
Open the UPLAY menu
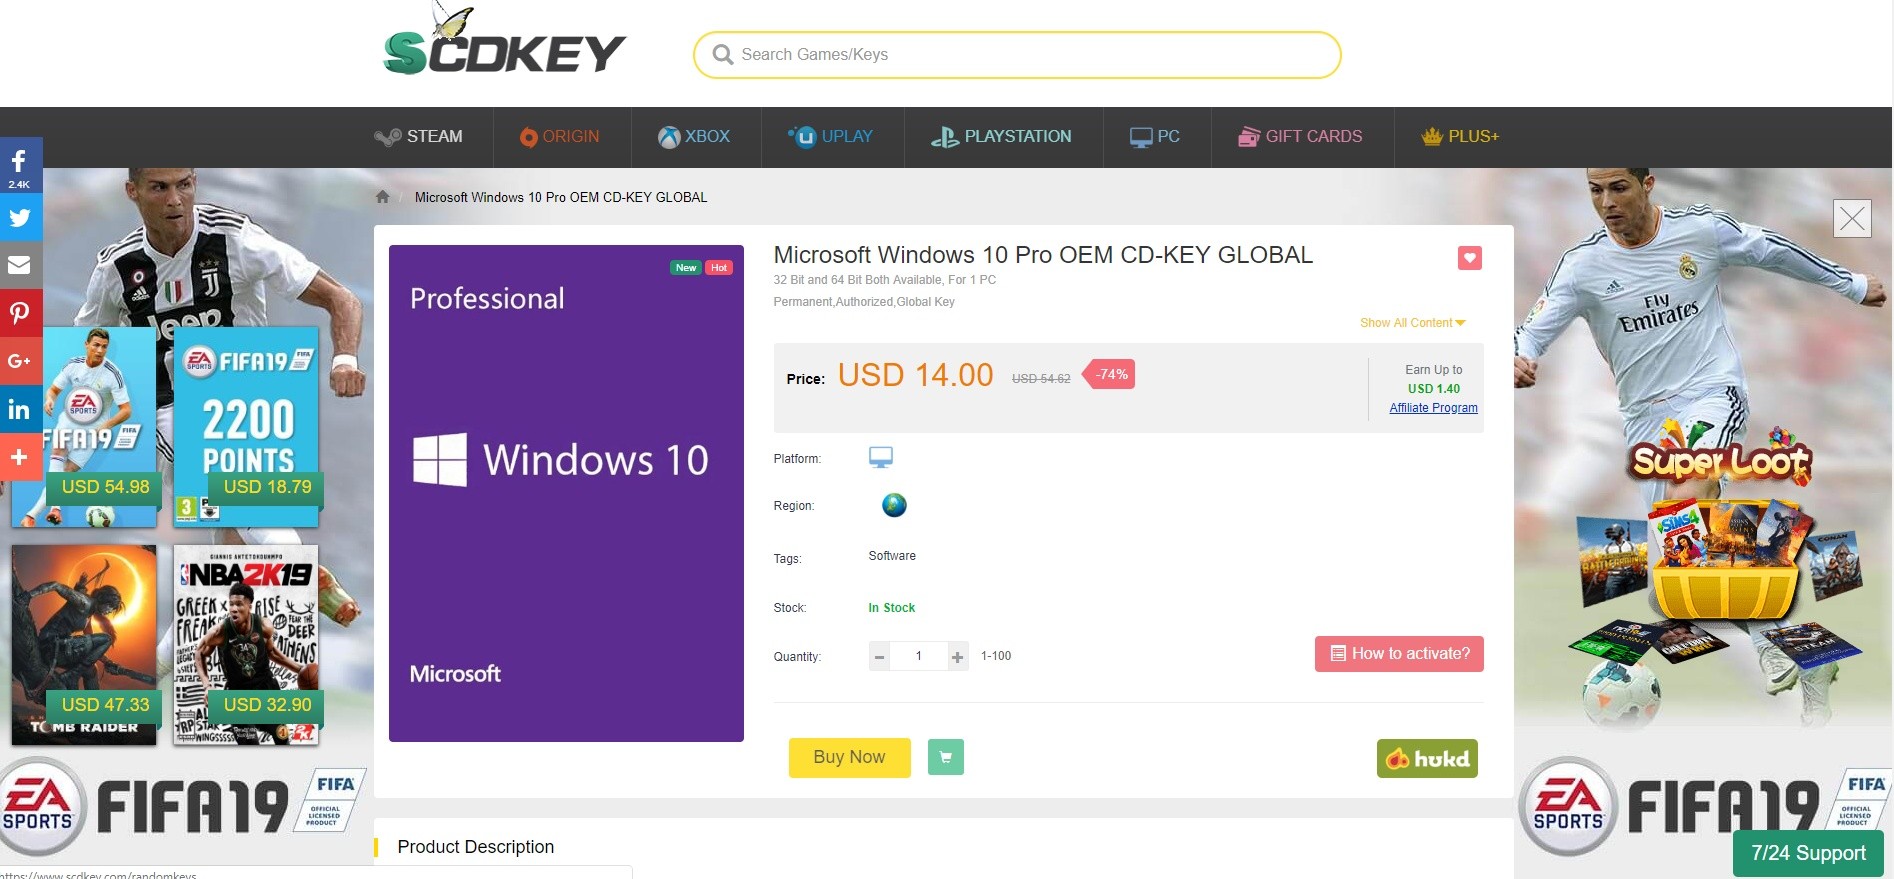coord(831,137)
